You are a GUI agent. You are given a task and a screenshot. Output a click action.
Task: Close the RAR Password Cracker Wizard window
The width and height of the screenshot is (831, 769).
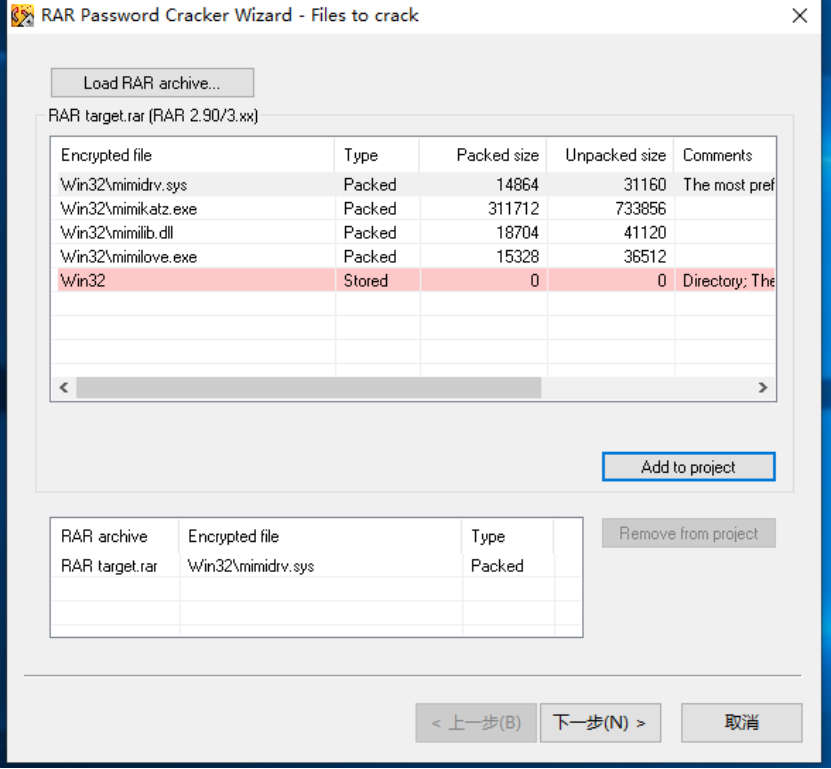pyautogui.click(x=799, y=15)
